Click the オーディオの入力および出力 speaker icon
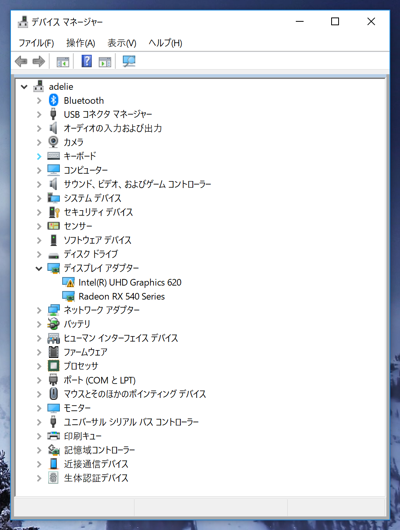The height and width of the screenshot is (530, 400). (x=53, y=128)
